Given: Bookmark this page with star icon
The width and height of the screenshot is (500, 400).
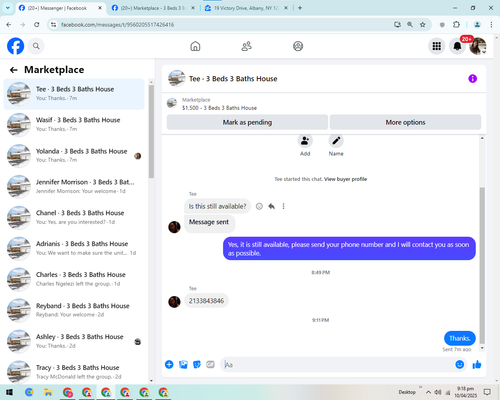Looking at the screenshot, I should coord(423,25).
